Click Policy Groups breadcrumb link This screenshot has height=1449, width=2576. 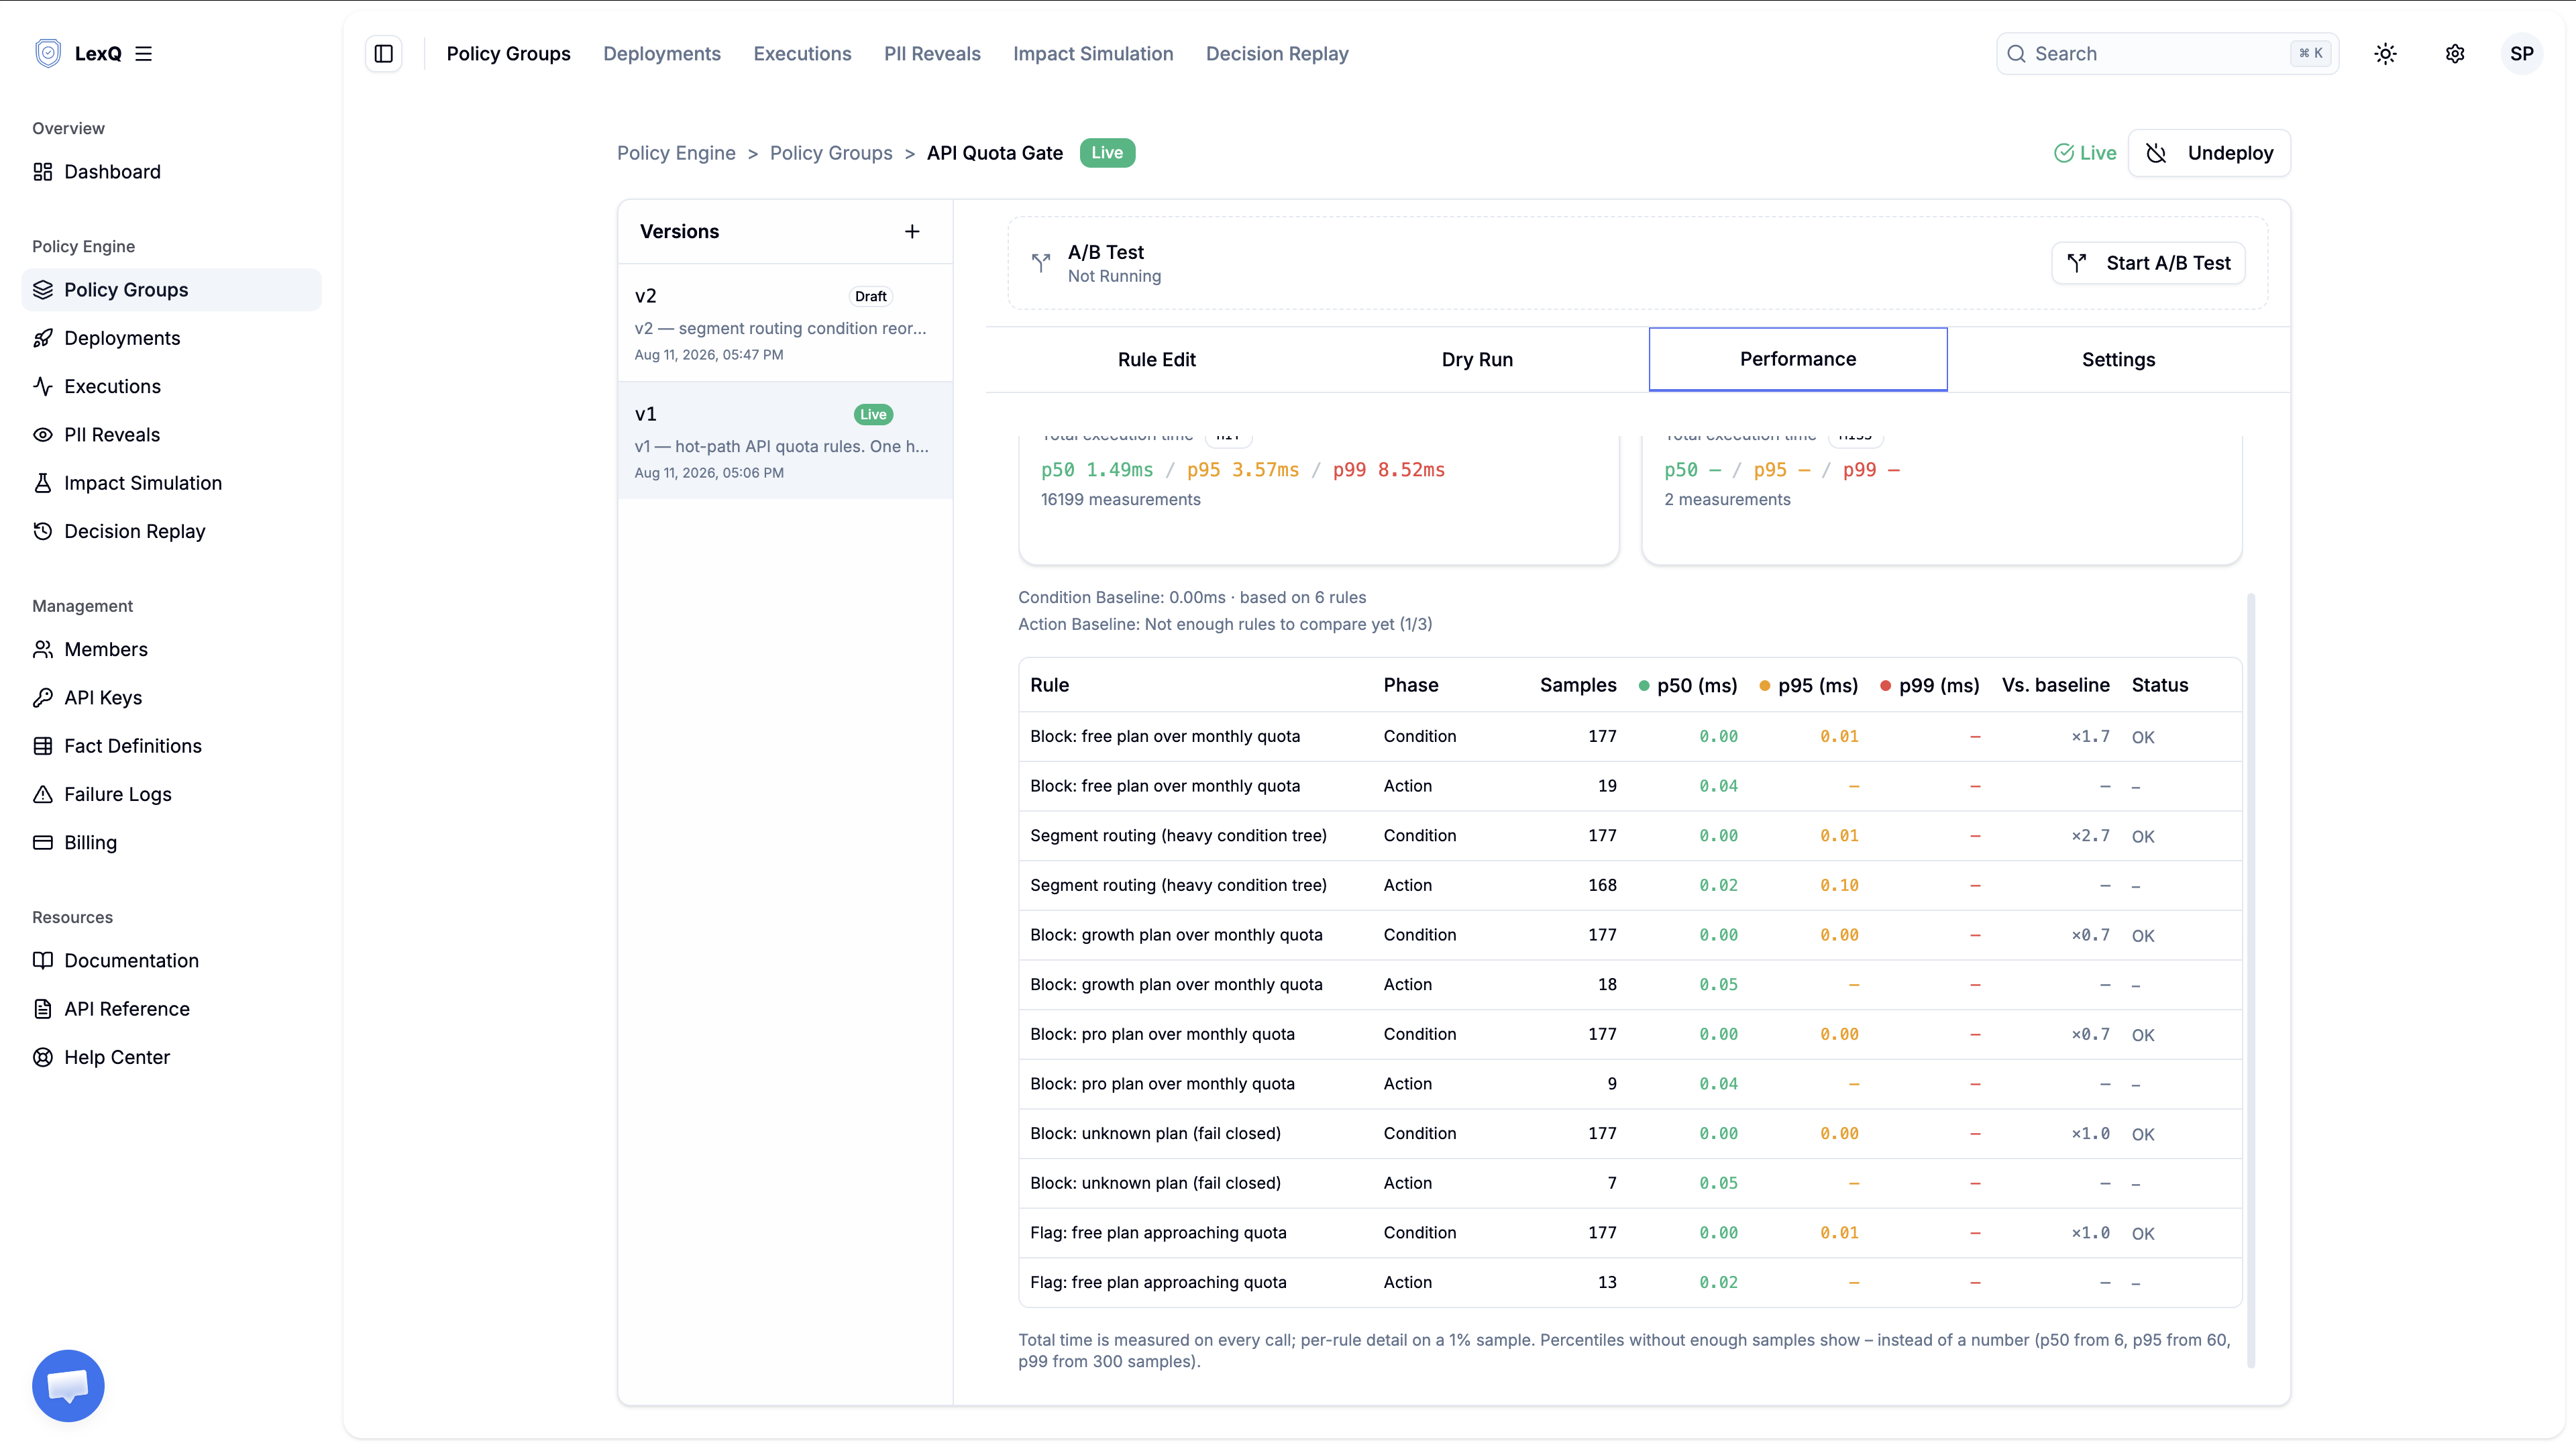(831, 153)
